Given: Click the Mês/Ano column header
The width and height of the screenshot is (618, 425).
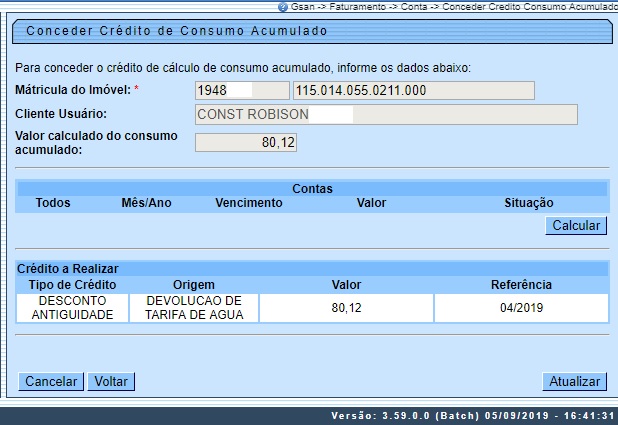Looking at the screenshot, I should [146, 202].
